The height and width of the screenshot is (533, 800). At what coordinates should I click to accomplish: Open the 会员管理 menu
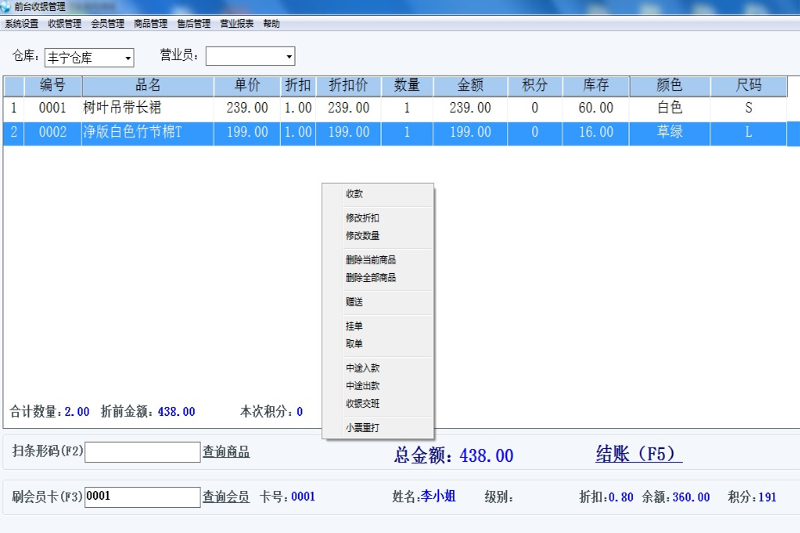pos(107,23)
